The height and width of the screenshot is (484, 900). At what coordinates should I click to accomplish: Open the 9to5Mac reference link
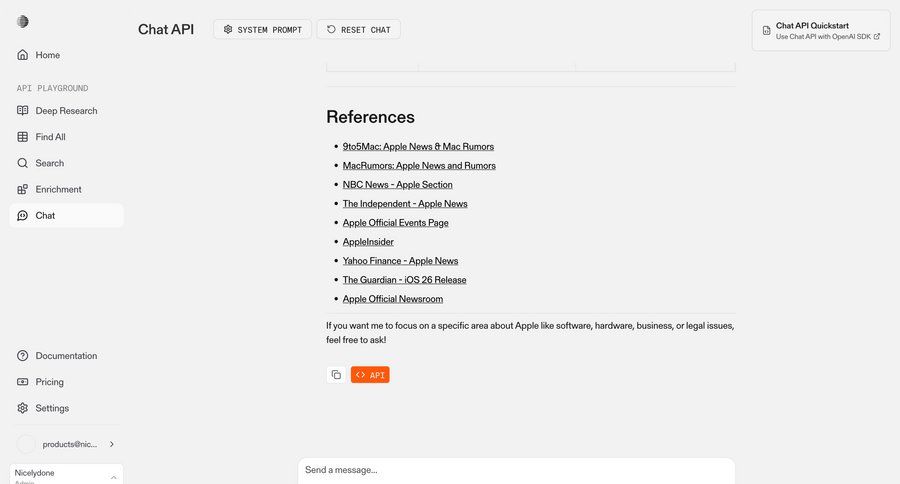point(418,146)
